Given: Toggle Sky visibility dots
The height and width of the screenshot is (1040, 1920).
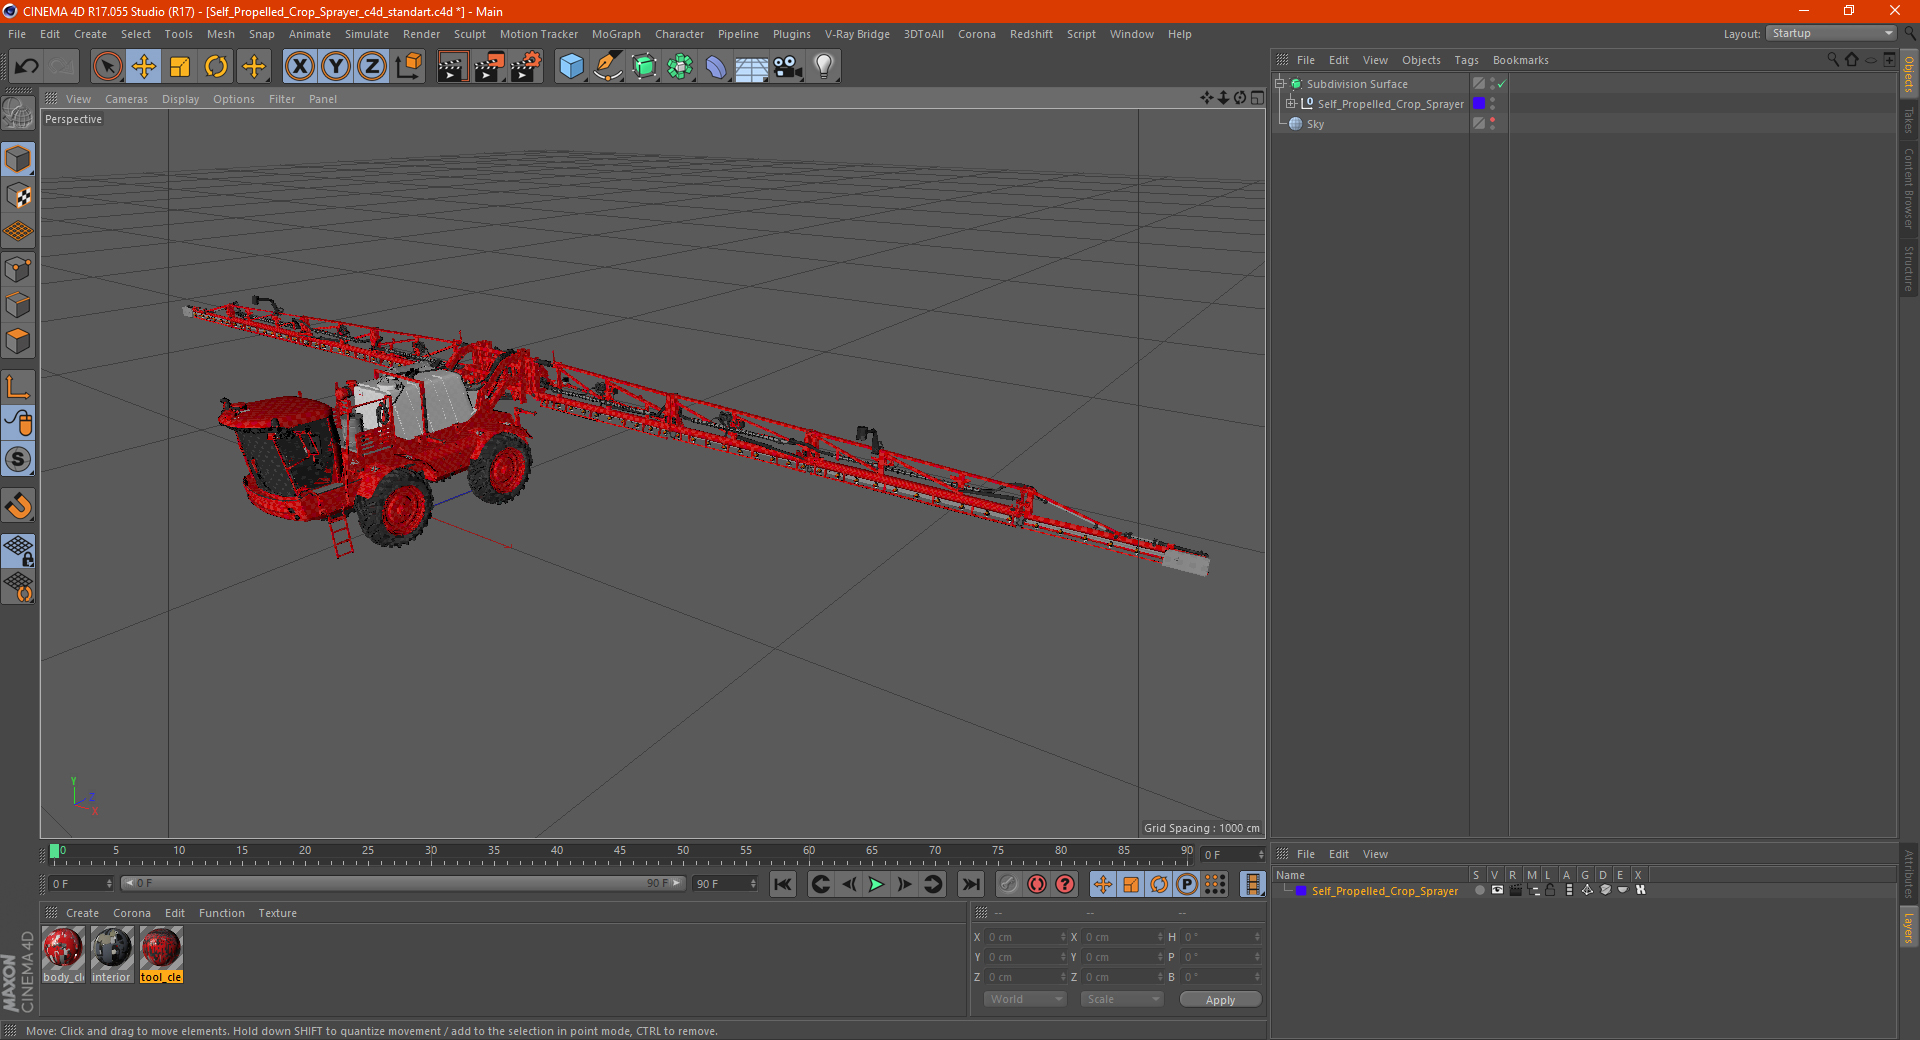Looking at the screenshot, I should (x=1492, y=123).
